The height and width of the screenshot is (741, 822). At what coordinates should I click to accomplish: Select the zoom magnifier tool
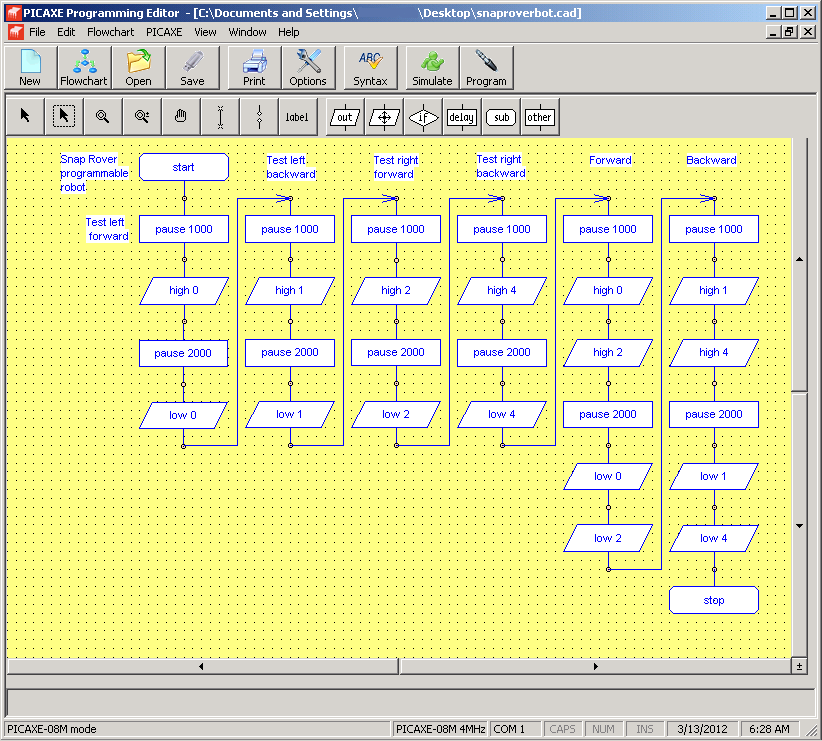(102, 116)
